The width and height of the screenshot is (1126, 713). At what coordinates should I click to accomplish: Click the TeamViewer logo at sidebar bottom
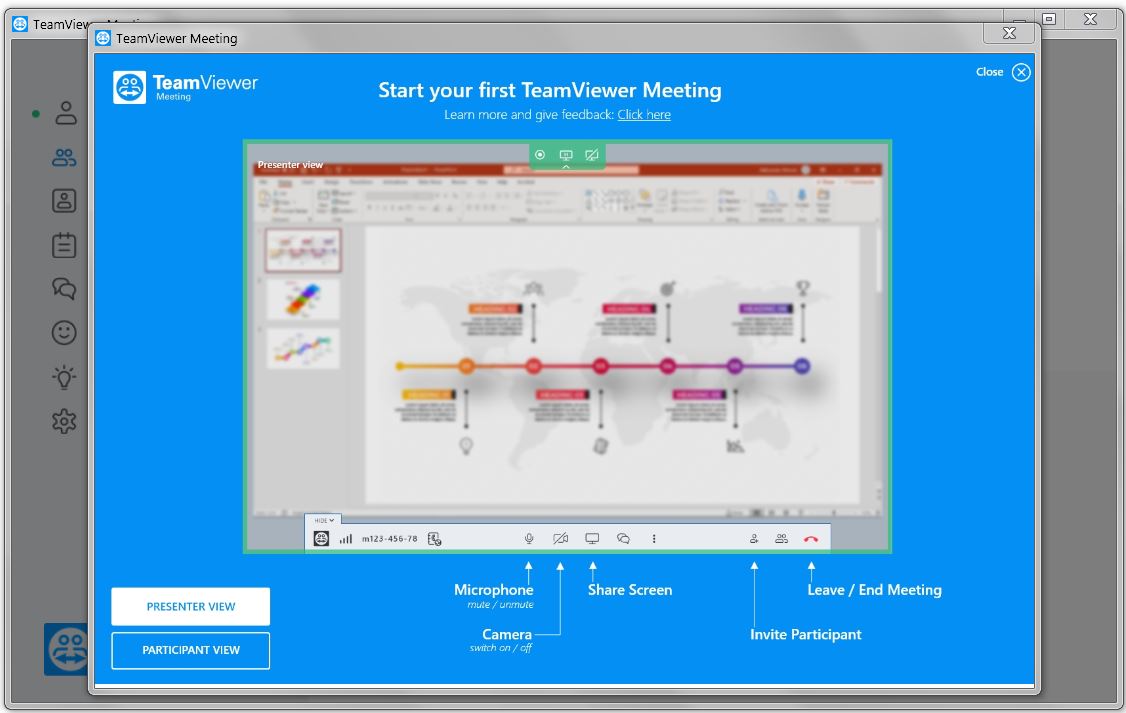pos(66,649)
